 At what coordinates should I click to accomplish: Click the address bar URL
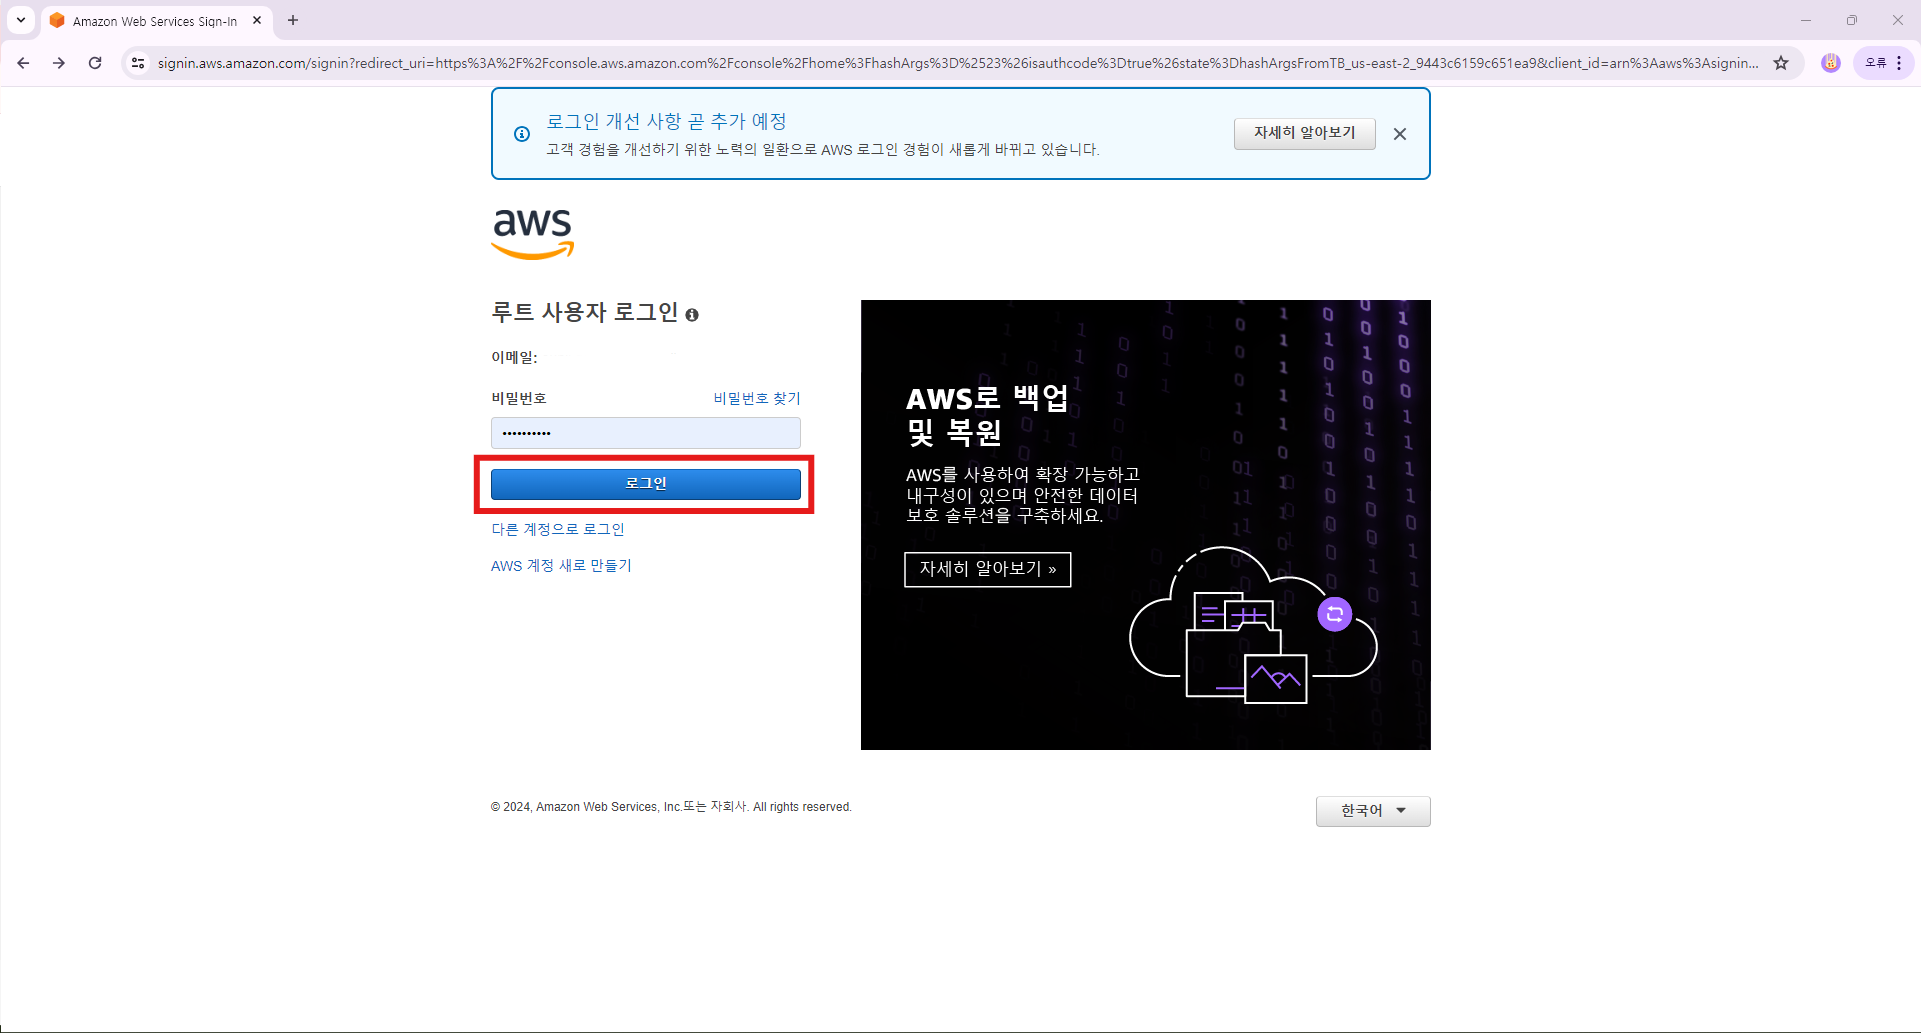pos(957,63)
